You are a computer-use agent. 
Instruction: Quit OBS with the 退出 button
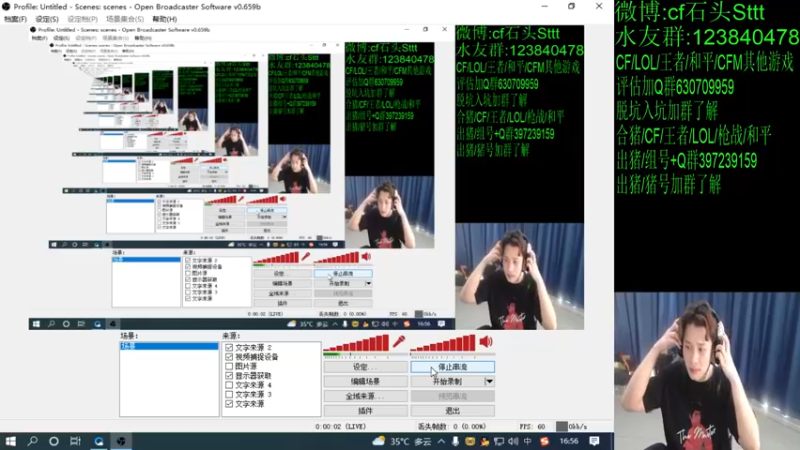453,411
